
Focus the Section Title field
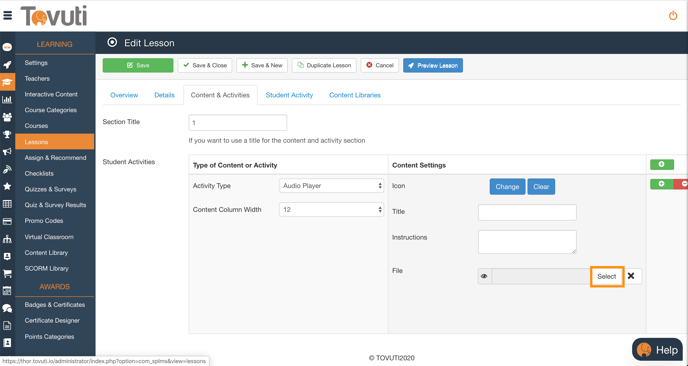point(238,122)
